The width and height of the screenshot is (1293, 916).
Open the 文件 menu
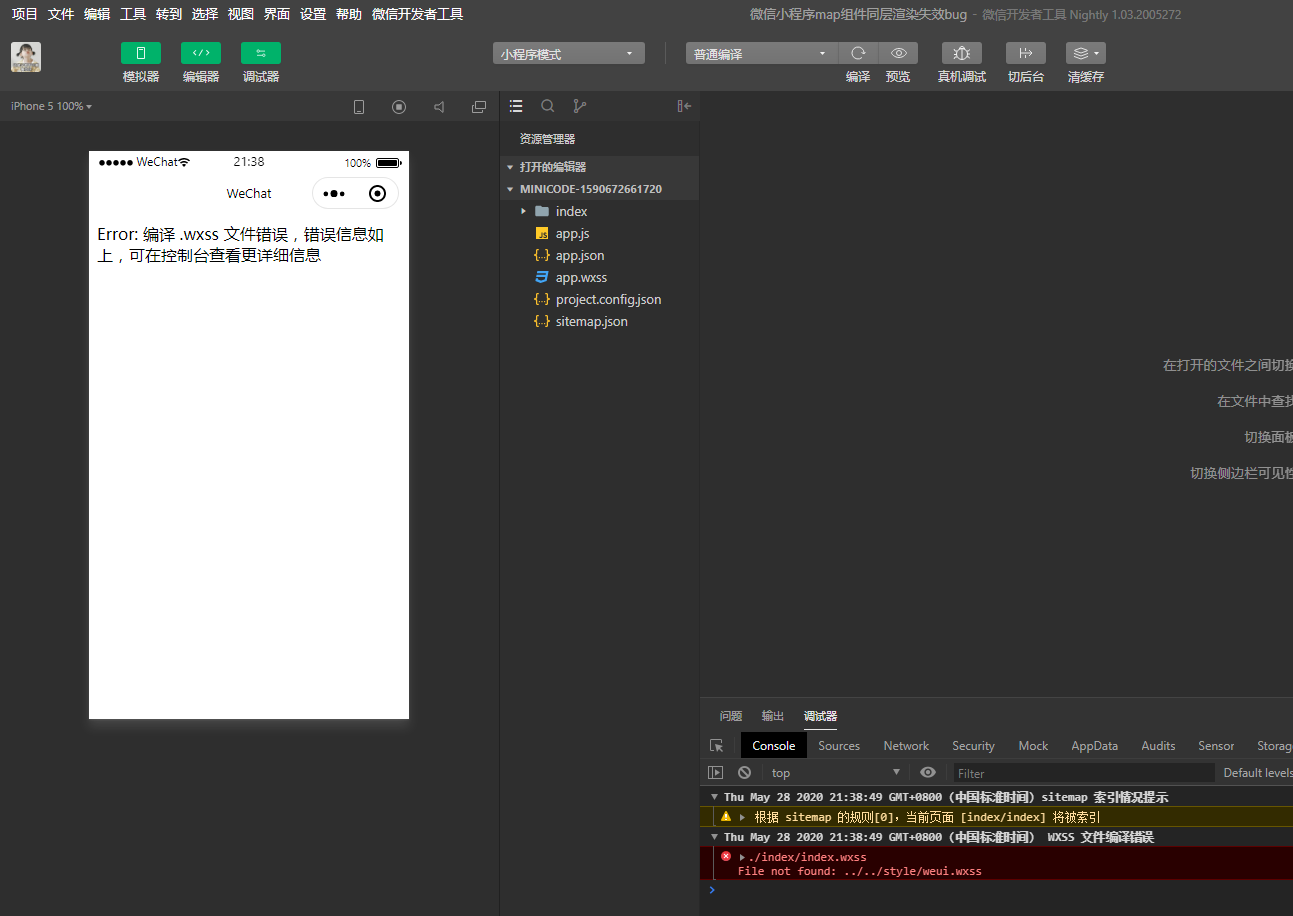click(61, 14)
